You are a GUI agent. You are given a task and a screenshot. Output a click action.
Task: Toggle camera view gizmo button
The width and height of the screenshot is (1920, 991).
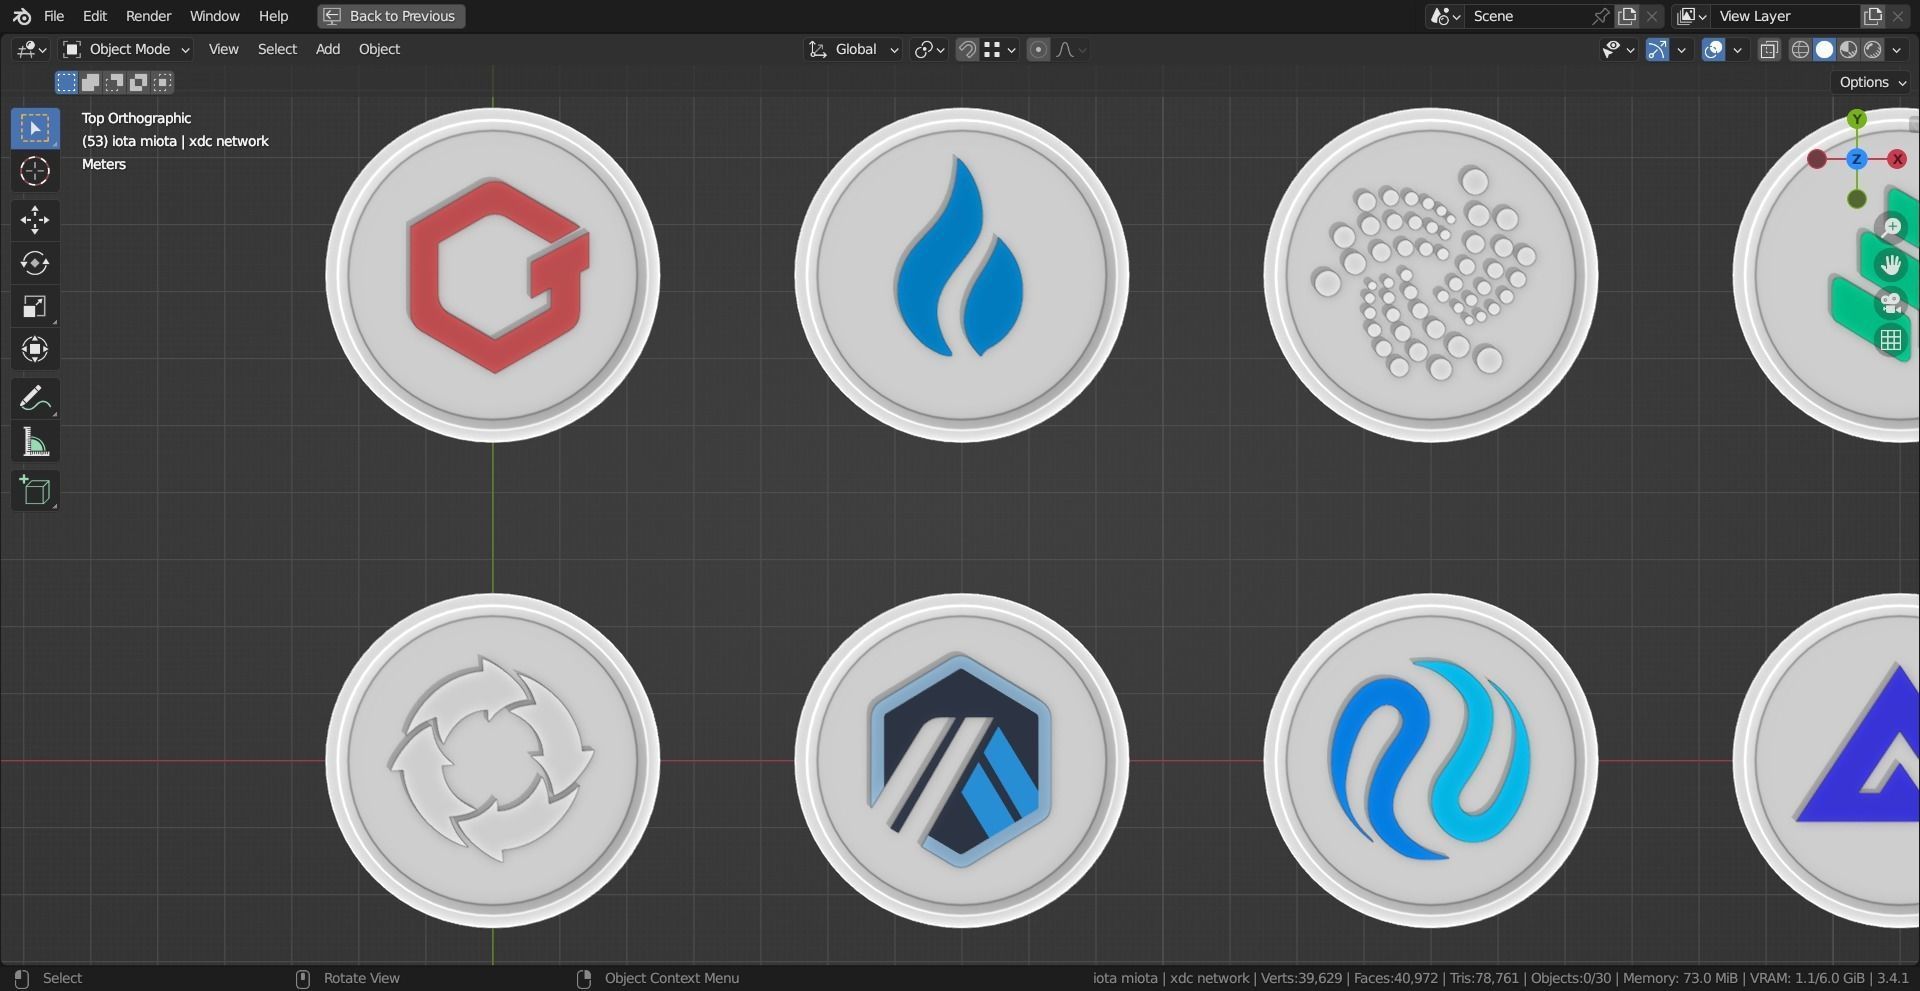coord(1891,303)
